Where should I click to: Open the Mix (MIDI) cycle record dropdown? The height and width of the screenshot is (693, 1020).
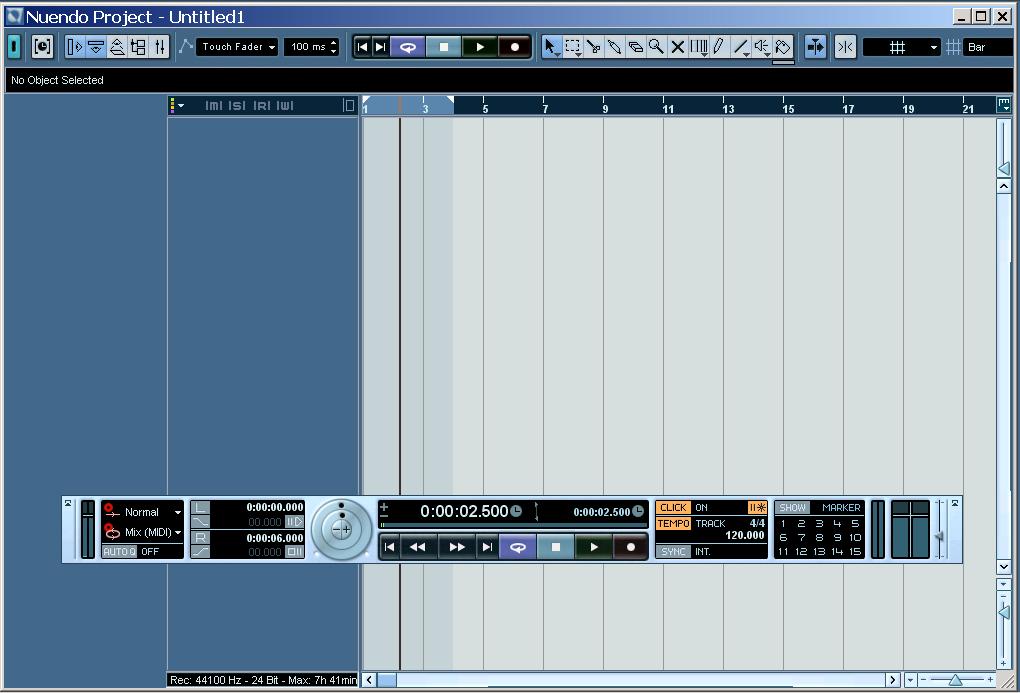pos(143,532)
